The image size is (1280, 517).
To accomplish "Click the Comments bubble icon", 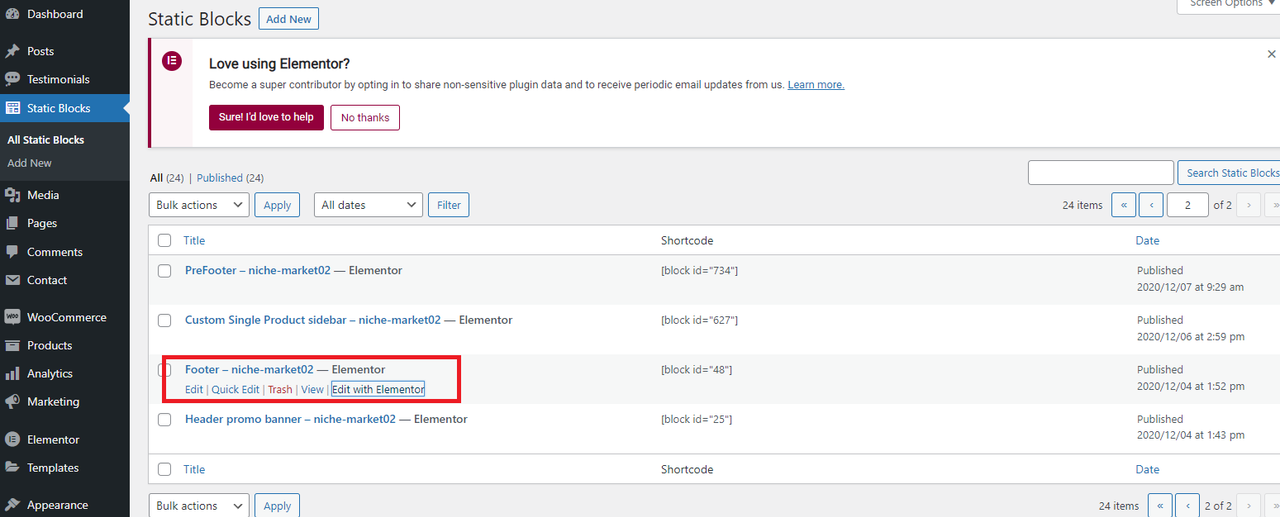I will [x=12, y=252].
